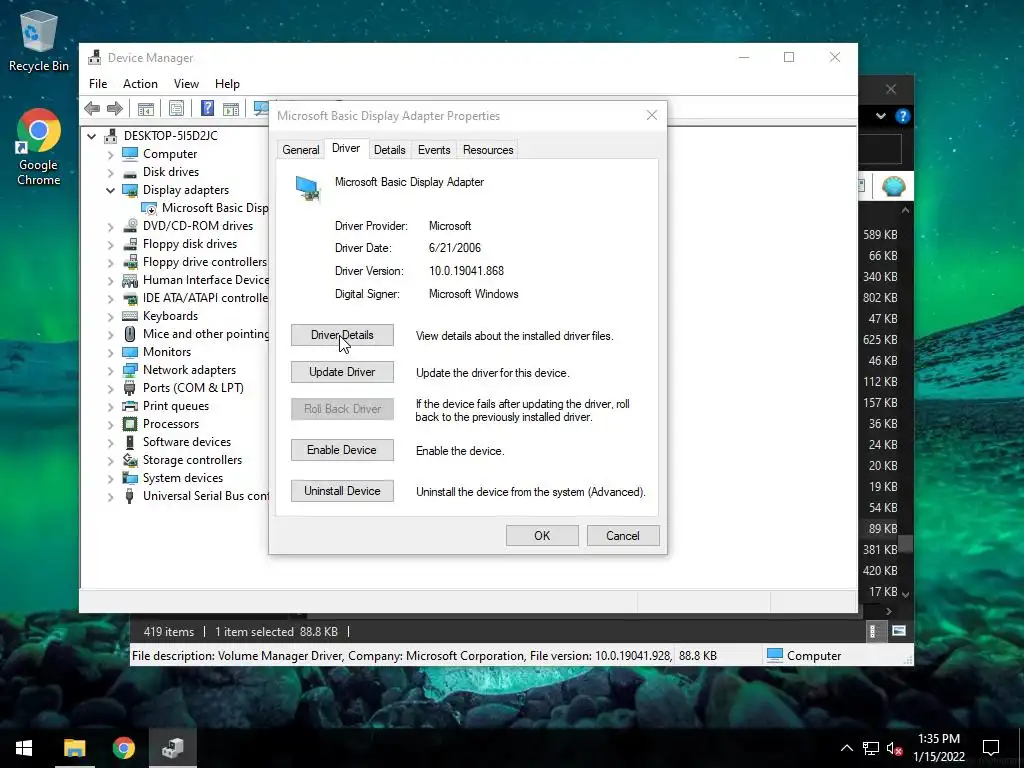Click the Universal Serial Bus controllers icon
The height and width of the screenshot is (768, 1024).
coord(129,496)
